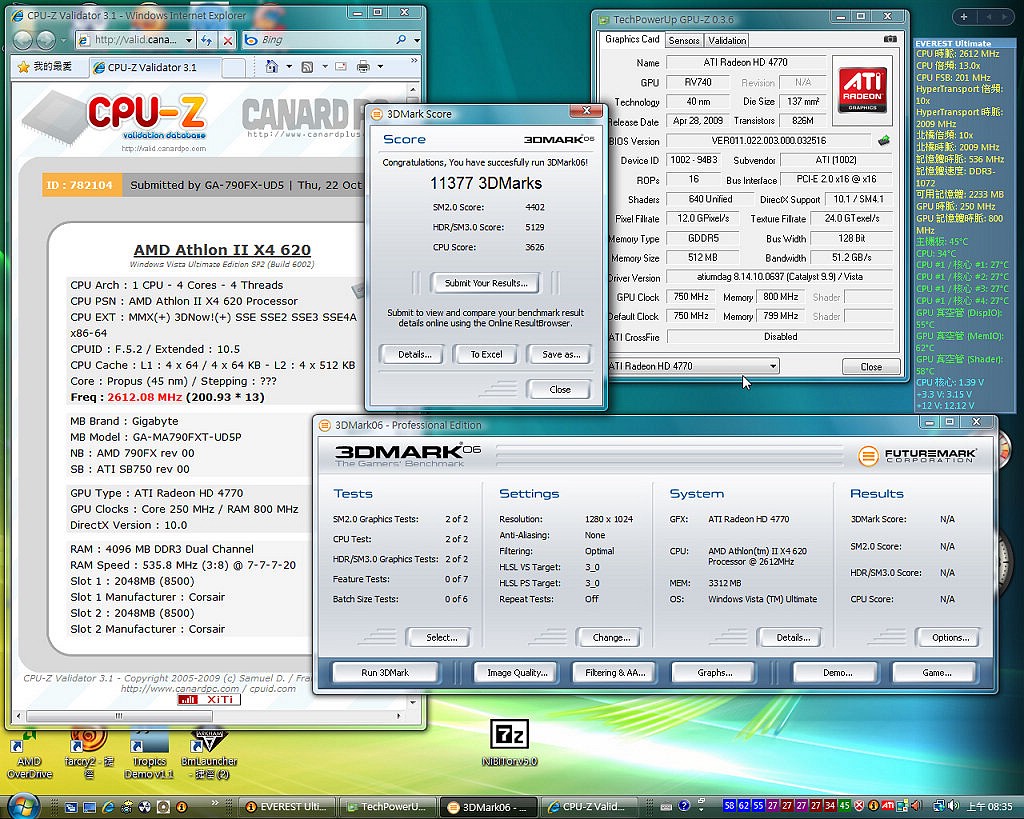Select the CPU-Z Validator 3.1 browser tab

coord(155,67)
